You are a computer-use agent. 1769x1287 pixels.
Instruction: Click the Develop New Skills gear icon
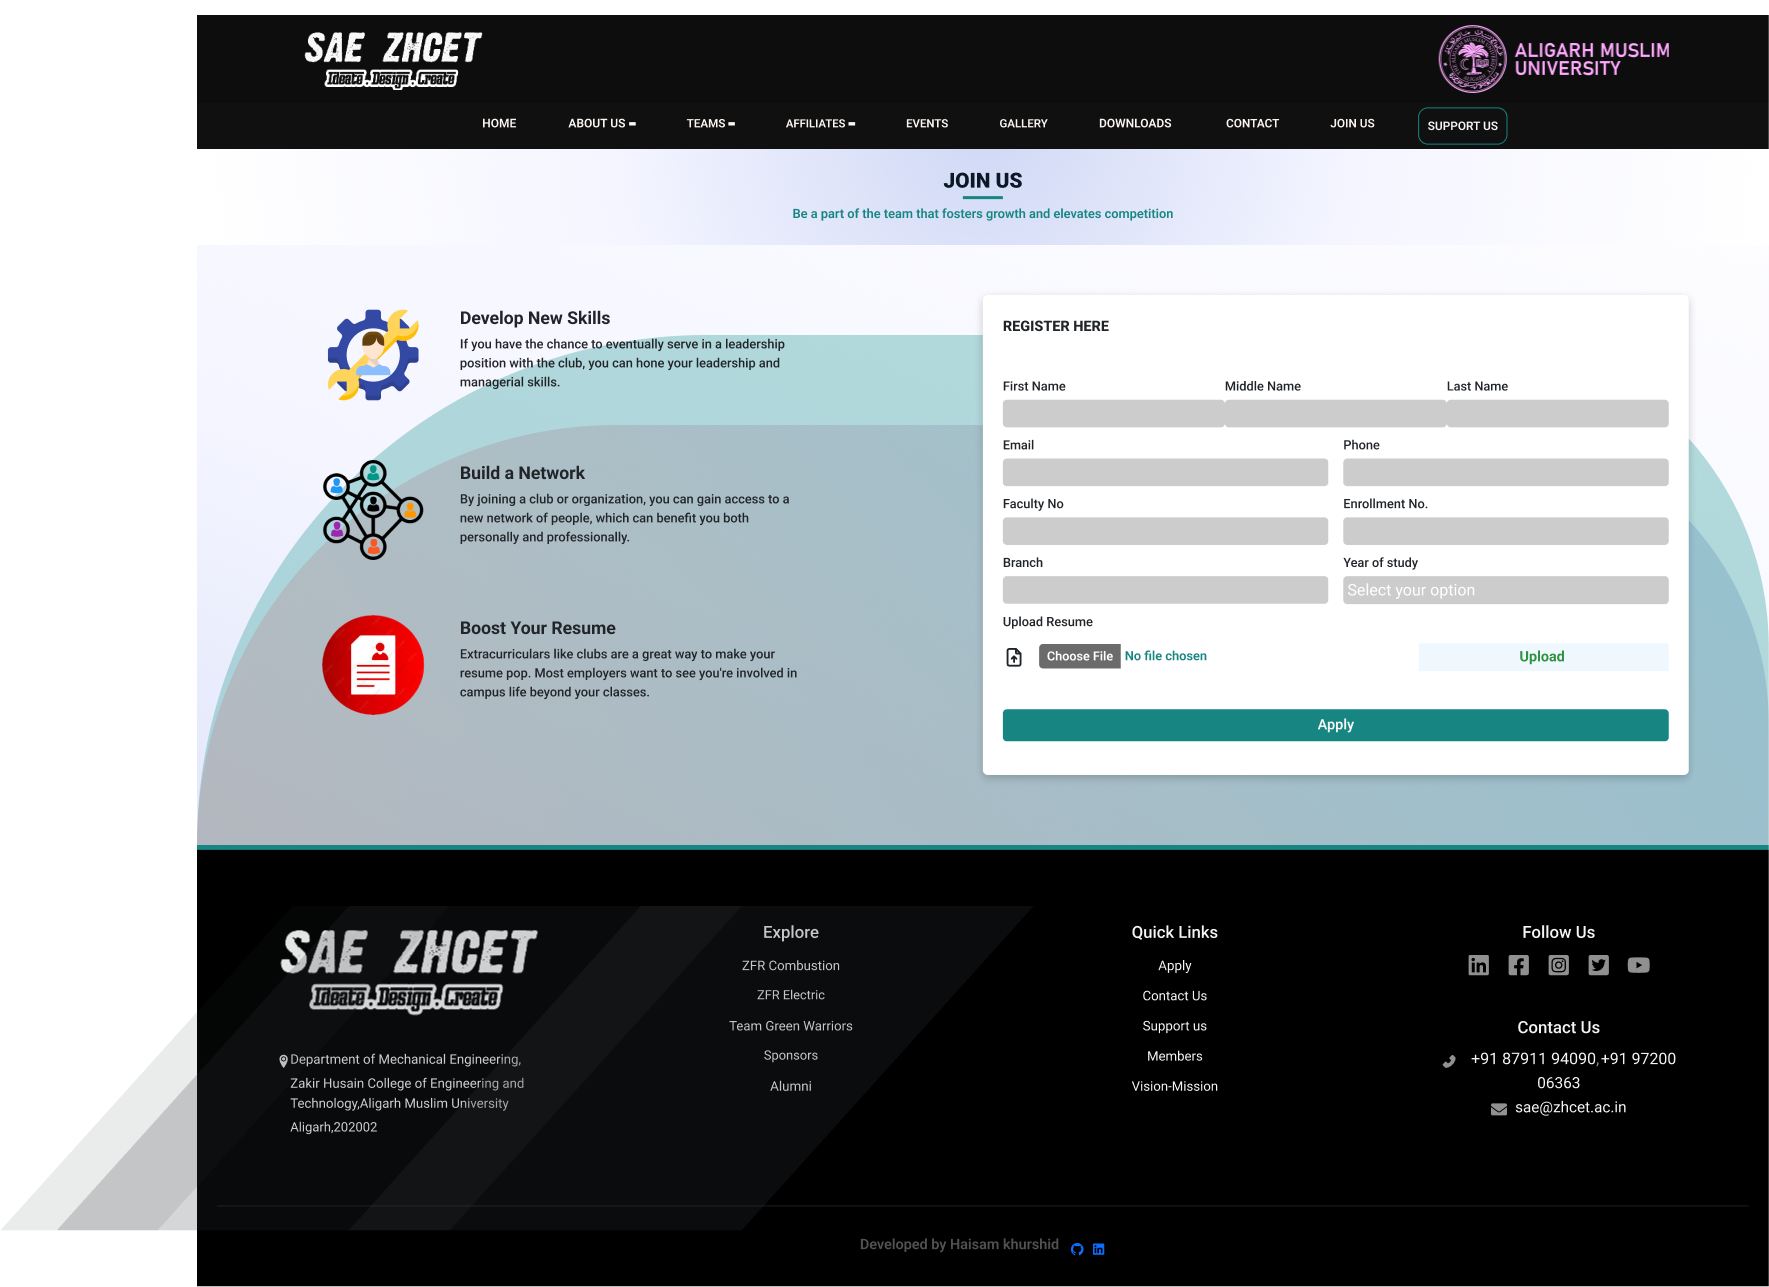[373, 355]
